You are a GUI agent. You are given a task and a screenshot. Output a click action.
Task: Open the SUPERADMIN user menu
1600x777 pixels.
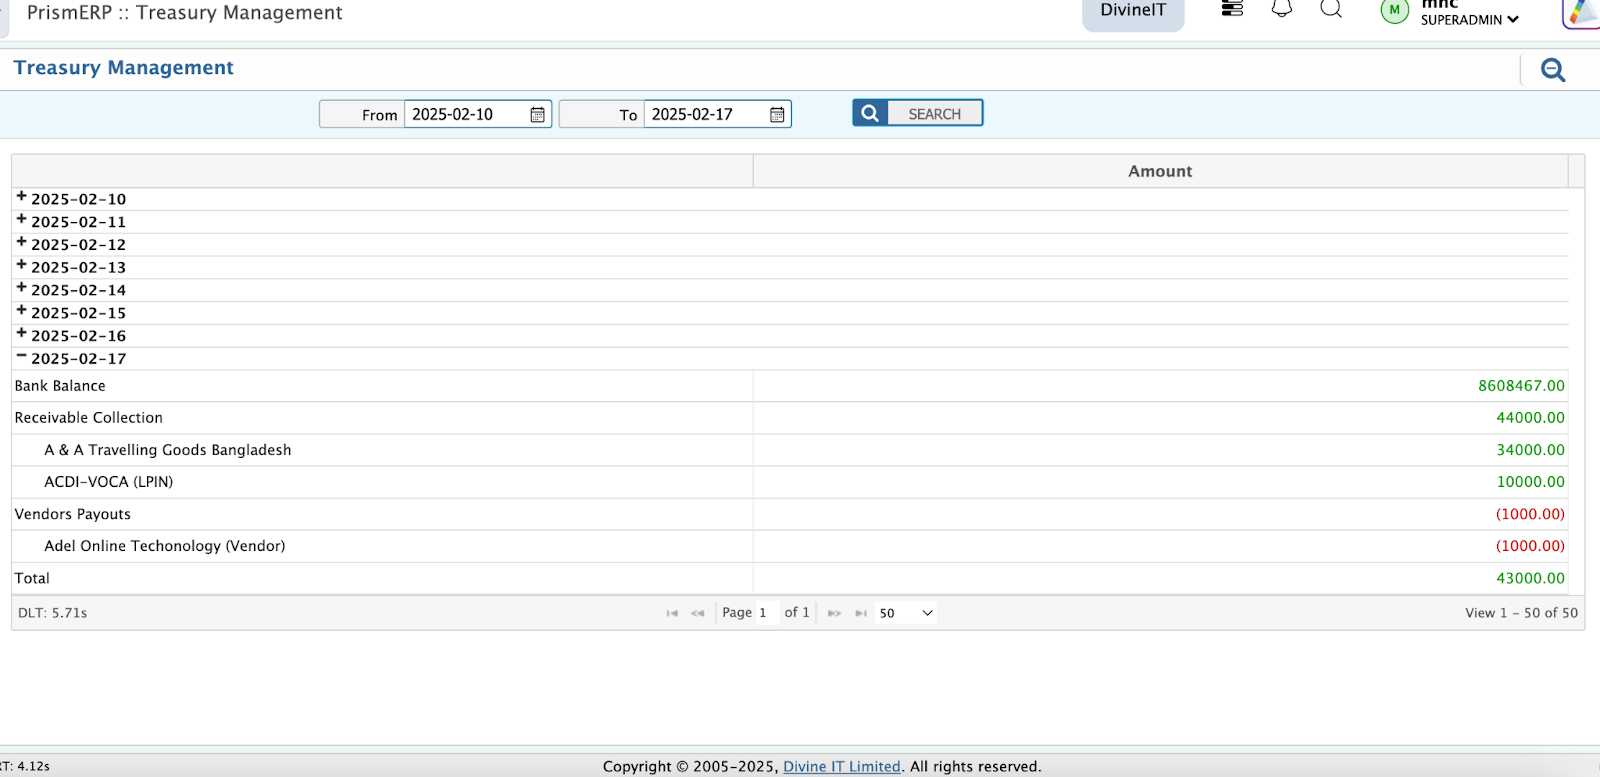(x=1469, y=19)
